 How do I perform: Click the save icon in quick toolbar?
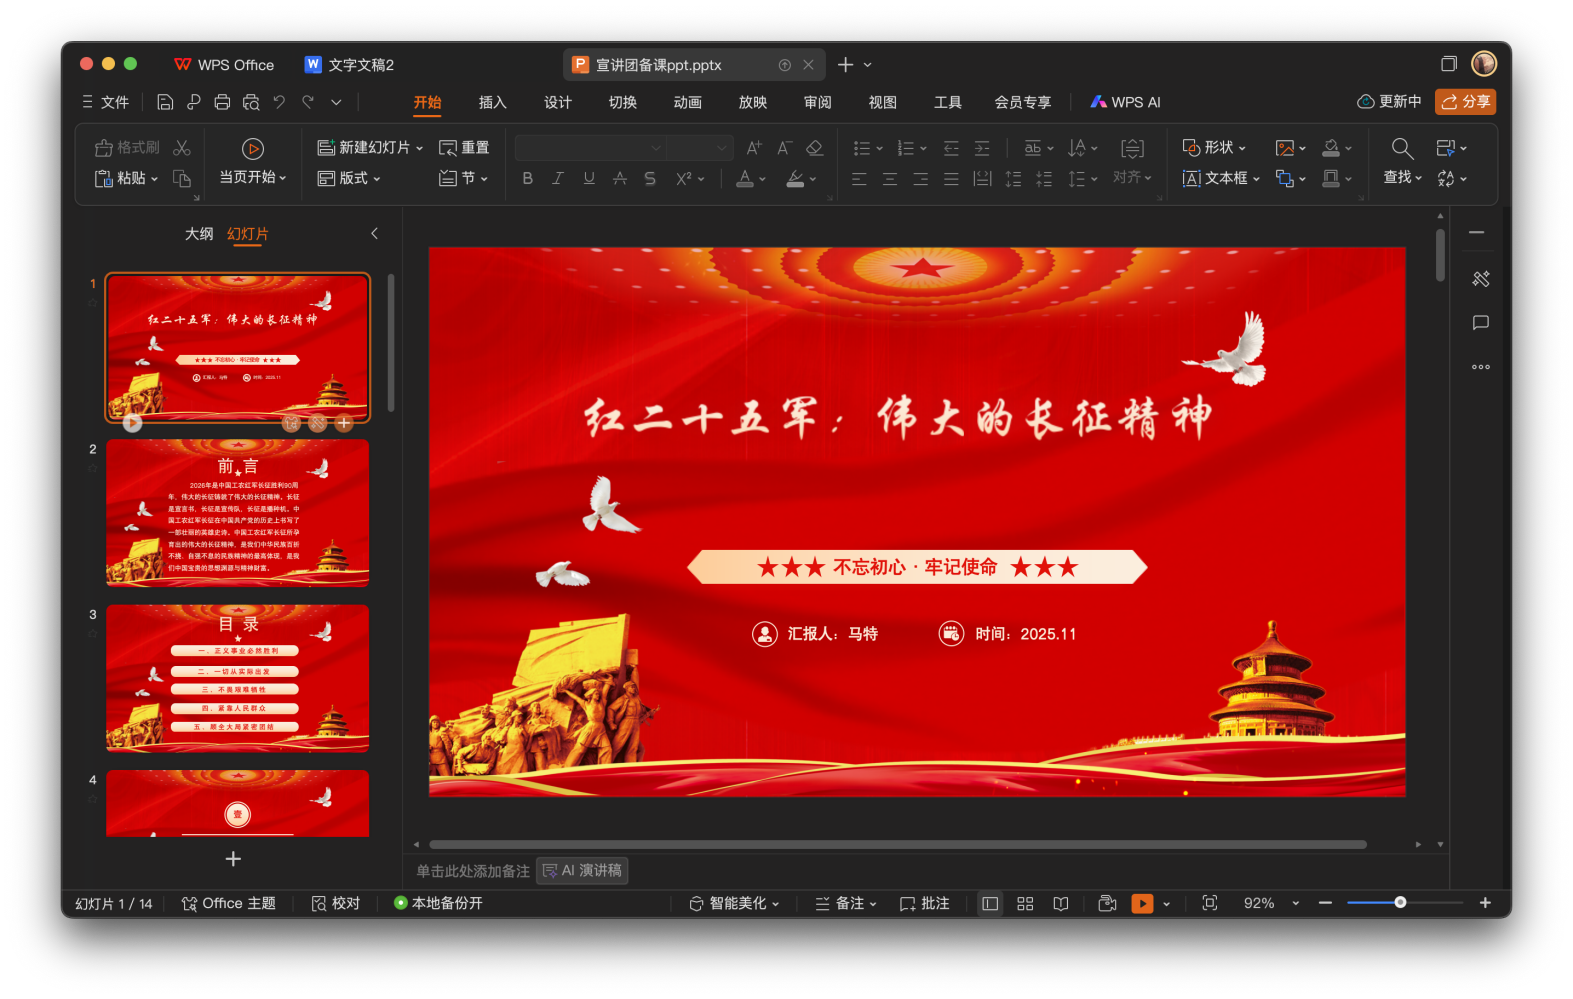click(x=165, y=102)
